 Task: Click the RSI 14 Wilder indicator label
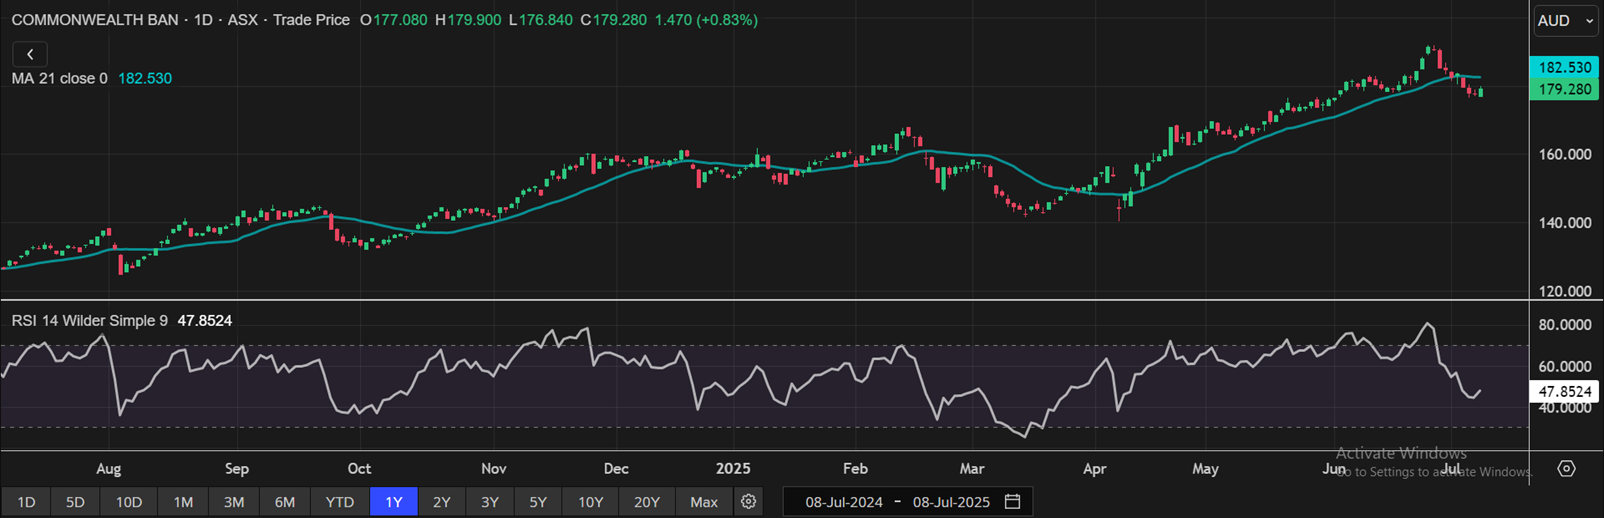click(x=90, y=321)
